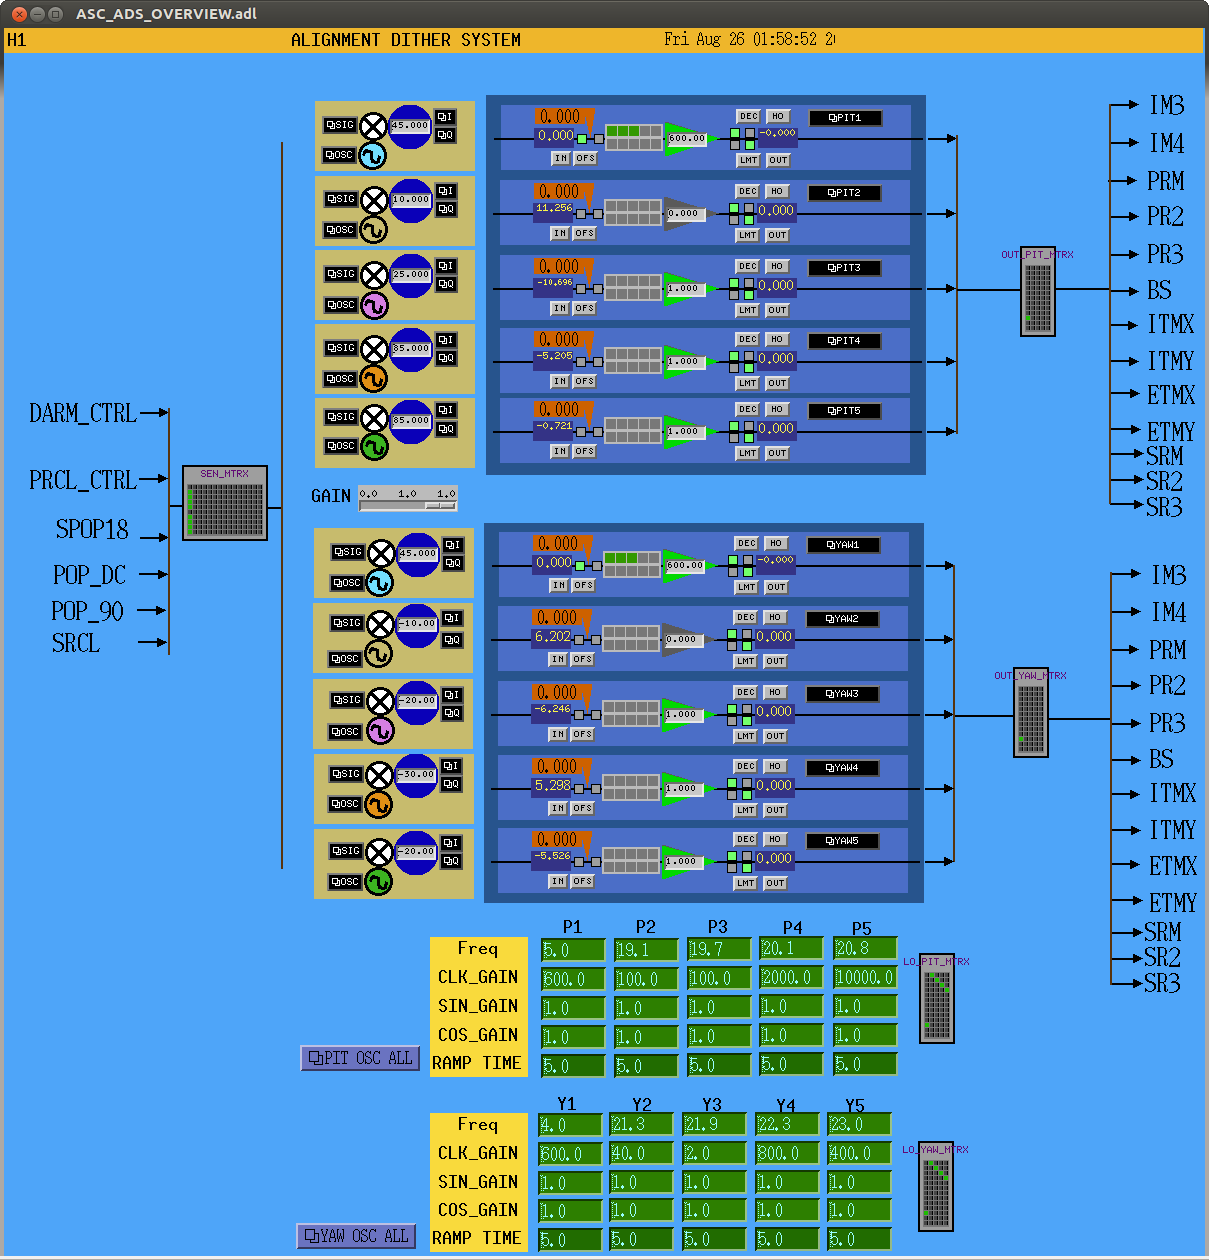Viewport: 1209px width, 1260px height.
Task: Toggle the OFS switch on the PIT3 filter
Action: point(584,308)
